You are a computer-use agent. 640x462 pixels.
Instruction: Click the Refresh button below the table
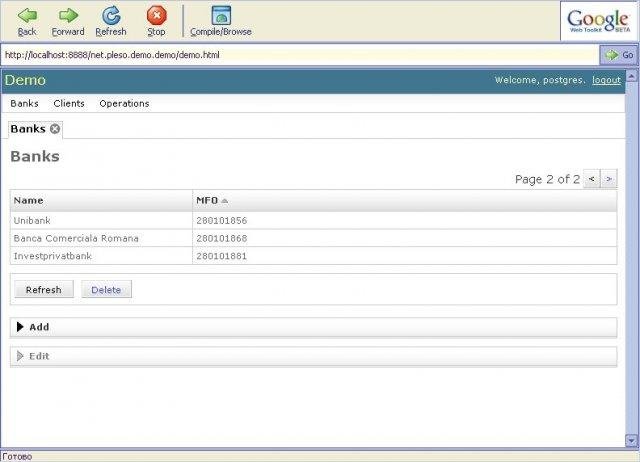[43, 290]
